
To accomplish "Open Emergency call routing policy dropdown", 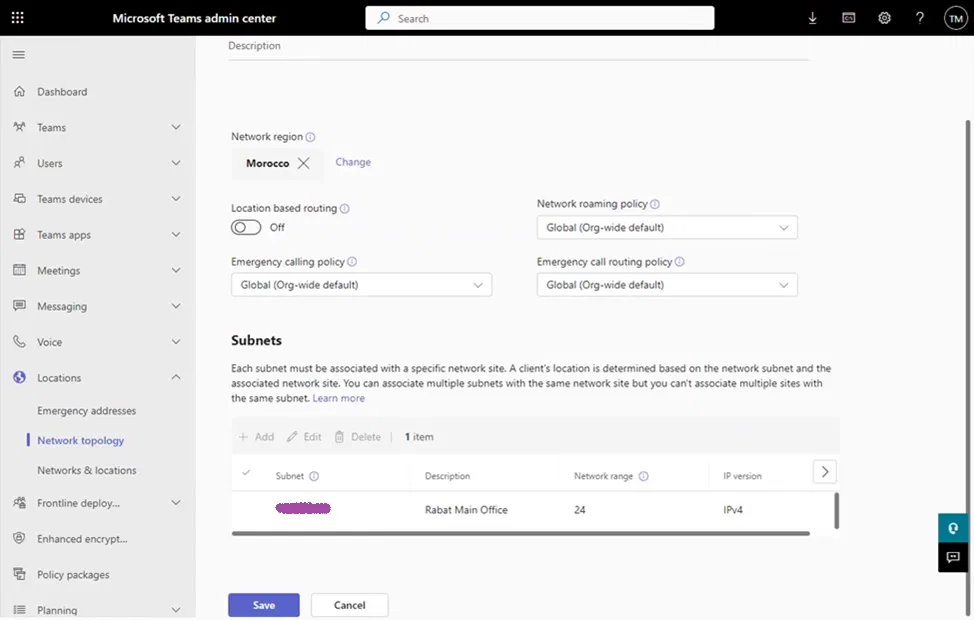I will click(x=667, y=285).
